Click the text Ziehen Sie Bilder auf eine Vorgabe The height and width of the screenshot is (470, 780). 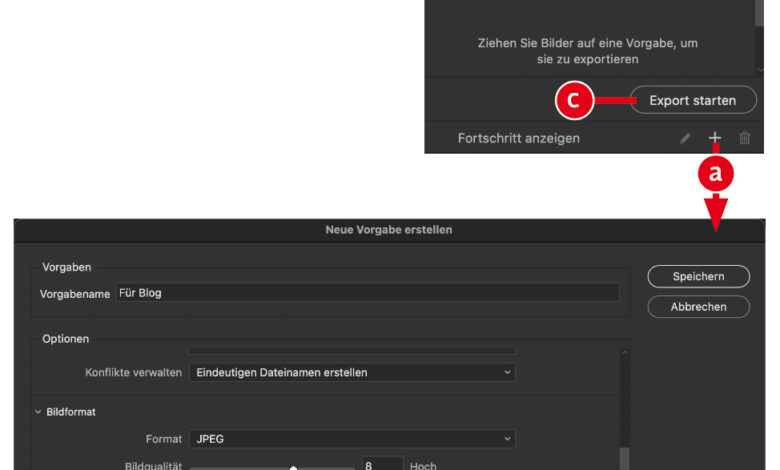(587, 51)
